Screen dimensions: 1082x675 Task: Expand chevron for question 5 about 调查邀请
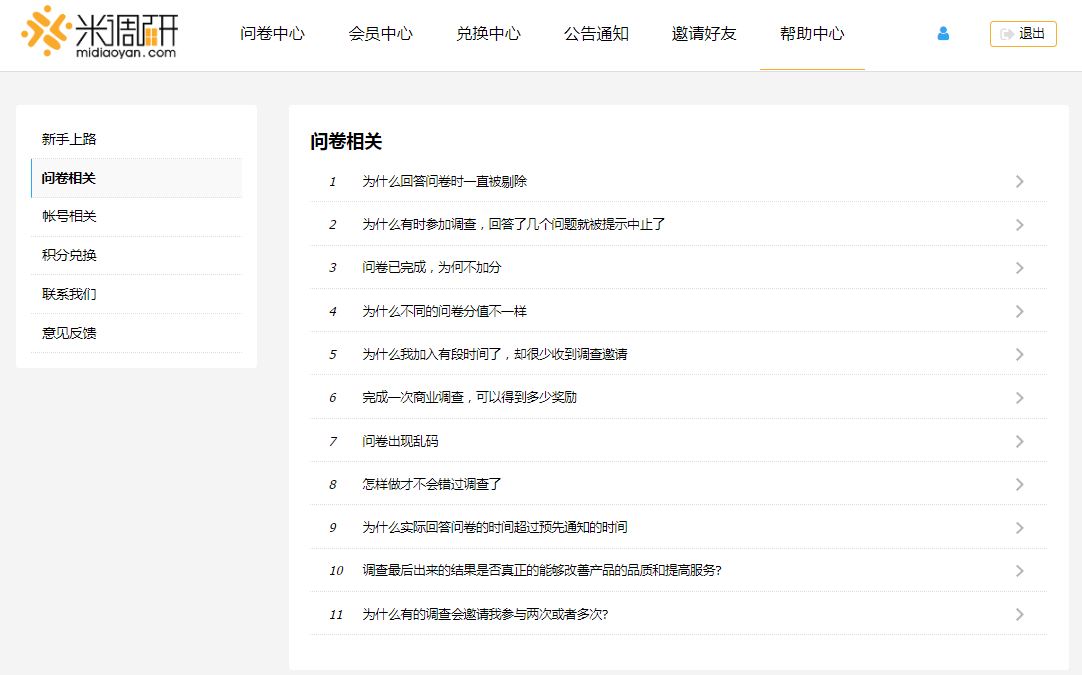[1019, 355]
